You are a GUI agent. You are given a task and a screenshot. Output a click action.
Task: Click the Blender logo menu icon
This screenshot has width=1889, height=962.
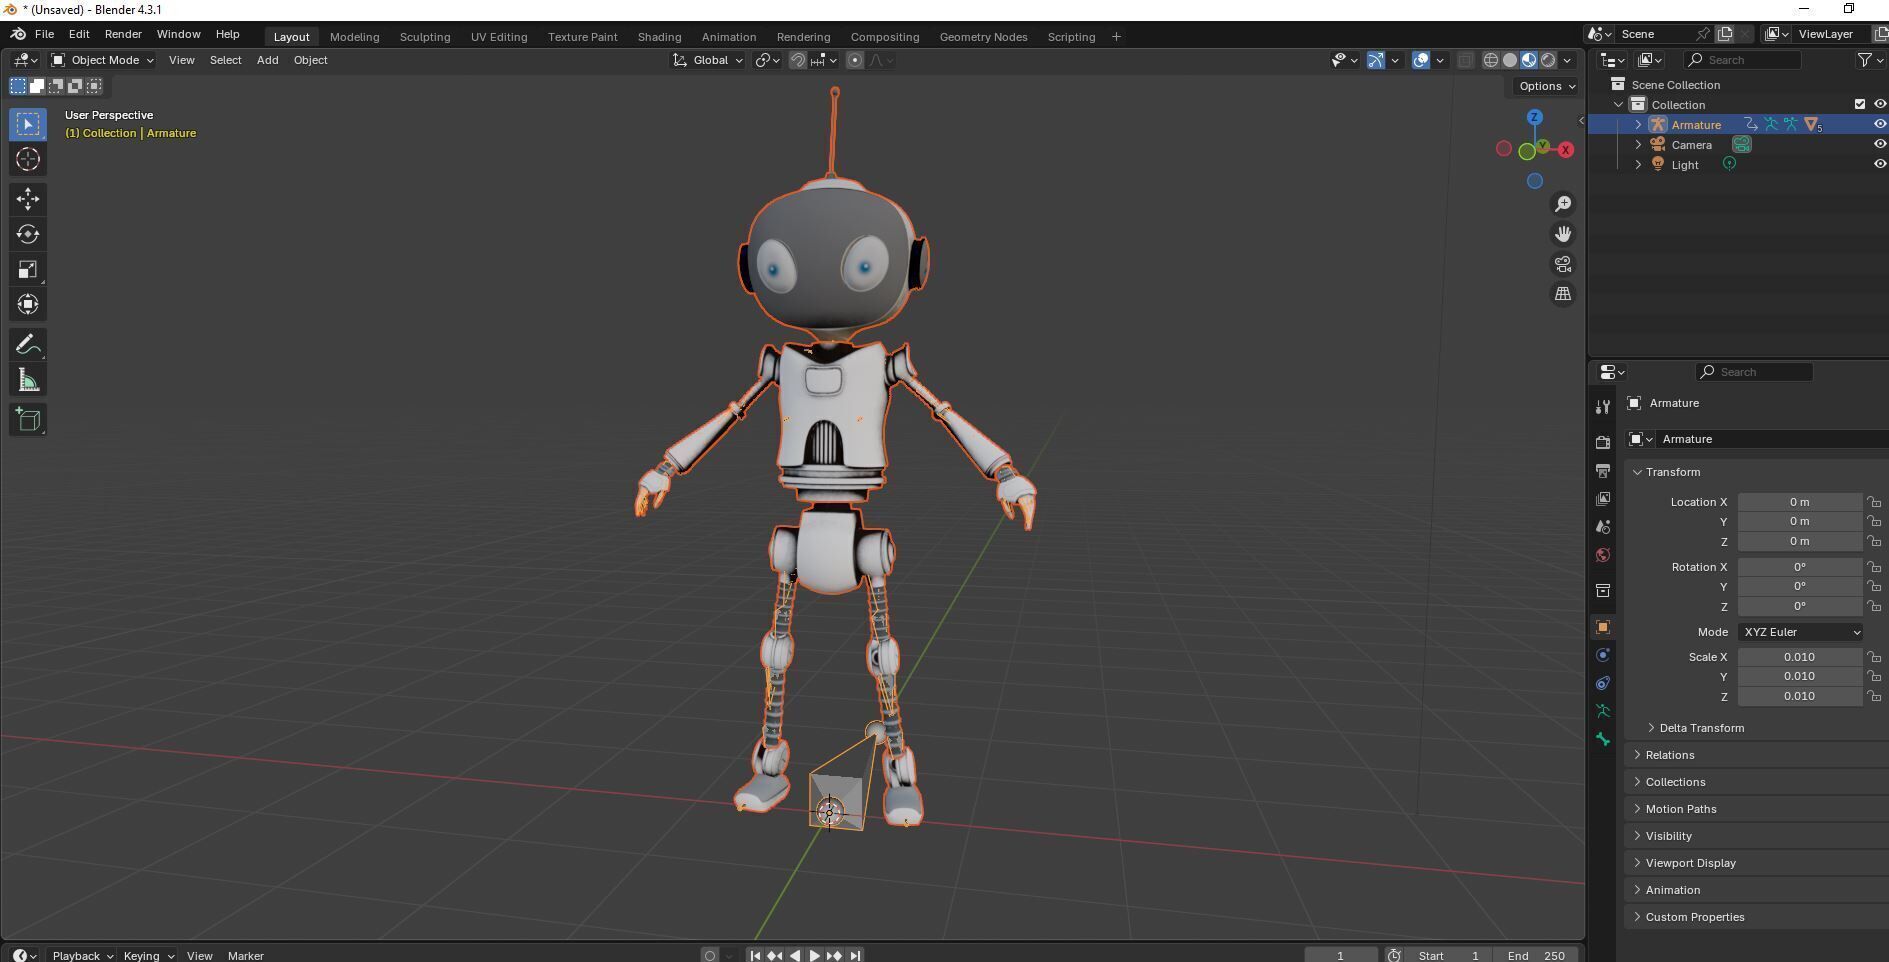click(18, 34)
